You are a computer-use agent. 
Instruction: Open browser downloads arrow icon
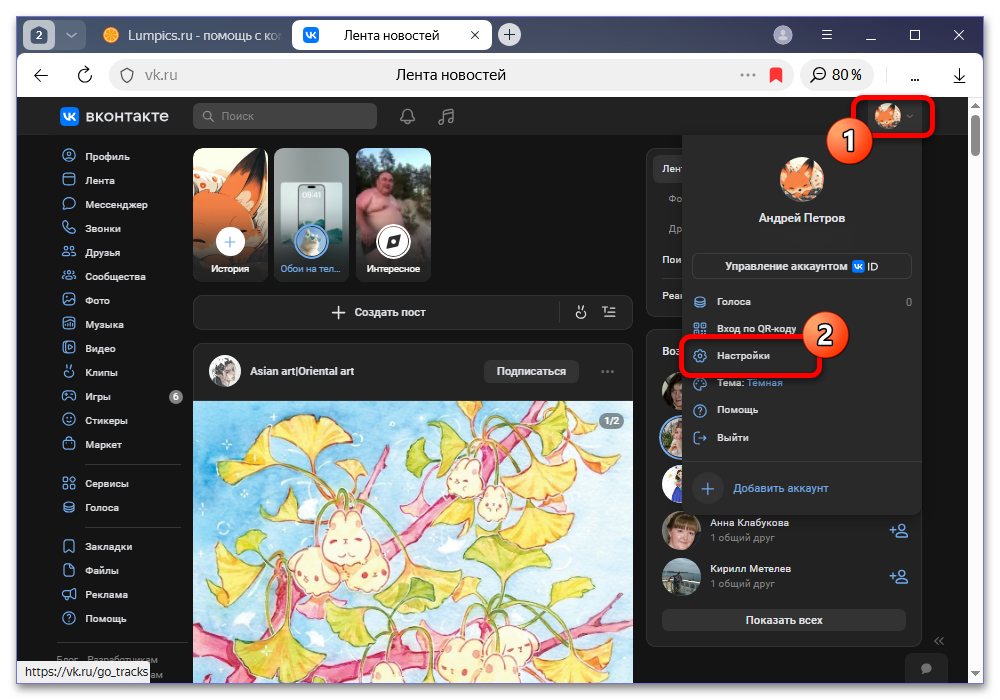[x=959, y=75]
